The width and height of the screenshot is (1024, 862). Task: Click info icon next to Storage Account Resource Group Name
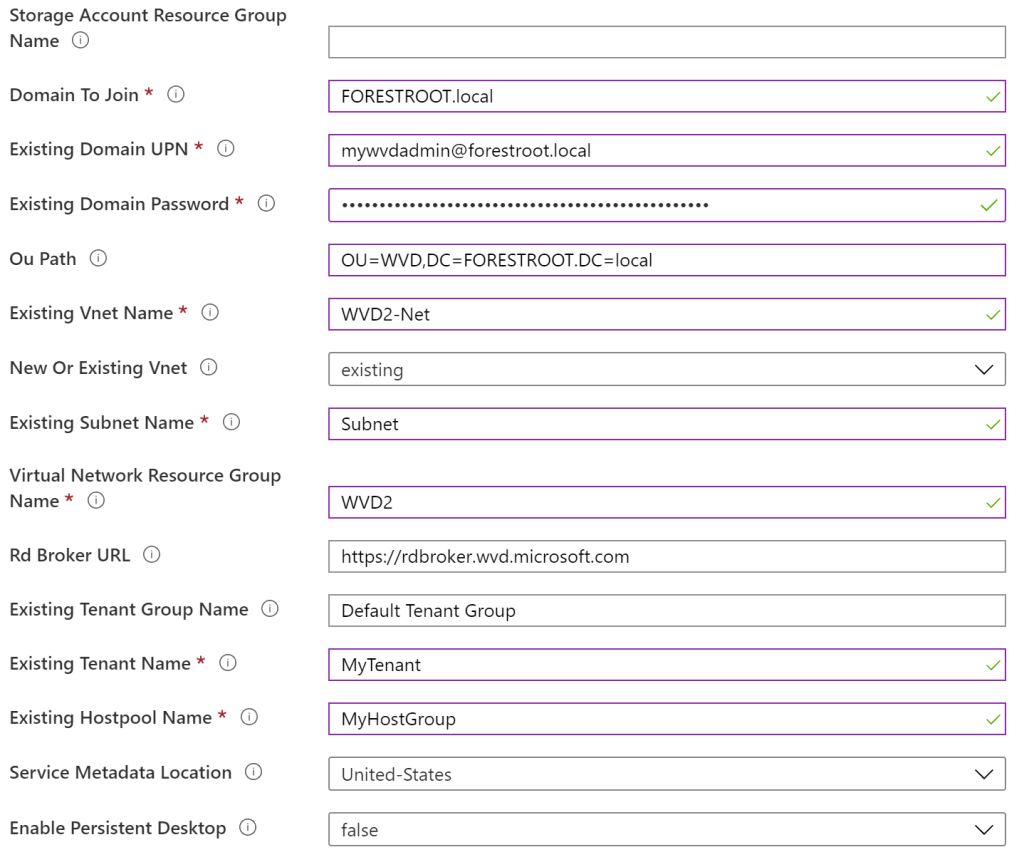[x=80, y=40]
